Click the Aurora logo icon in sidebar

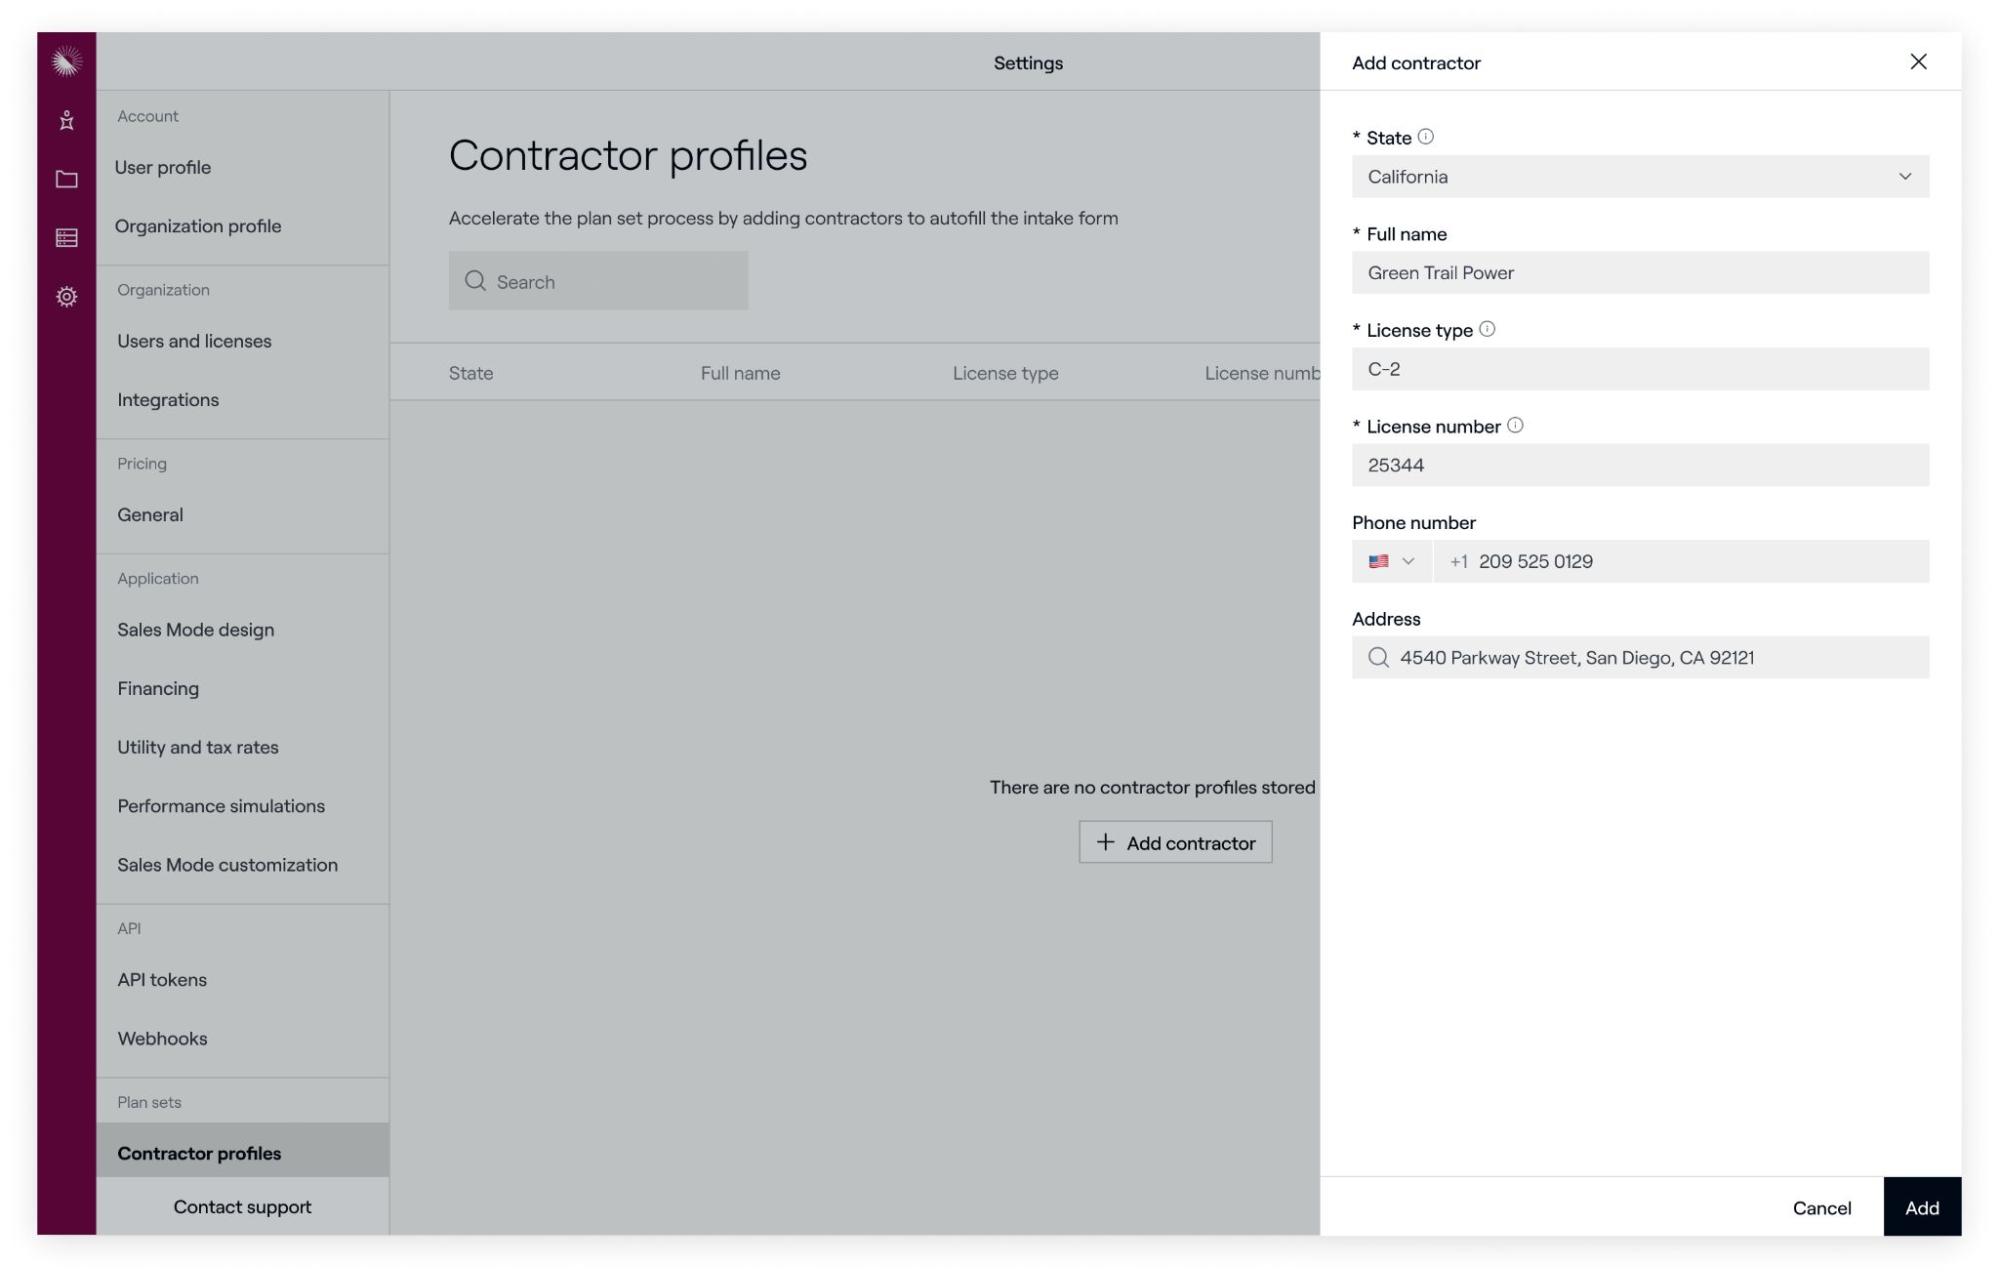[x=66, y=62]
